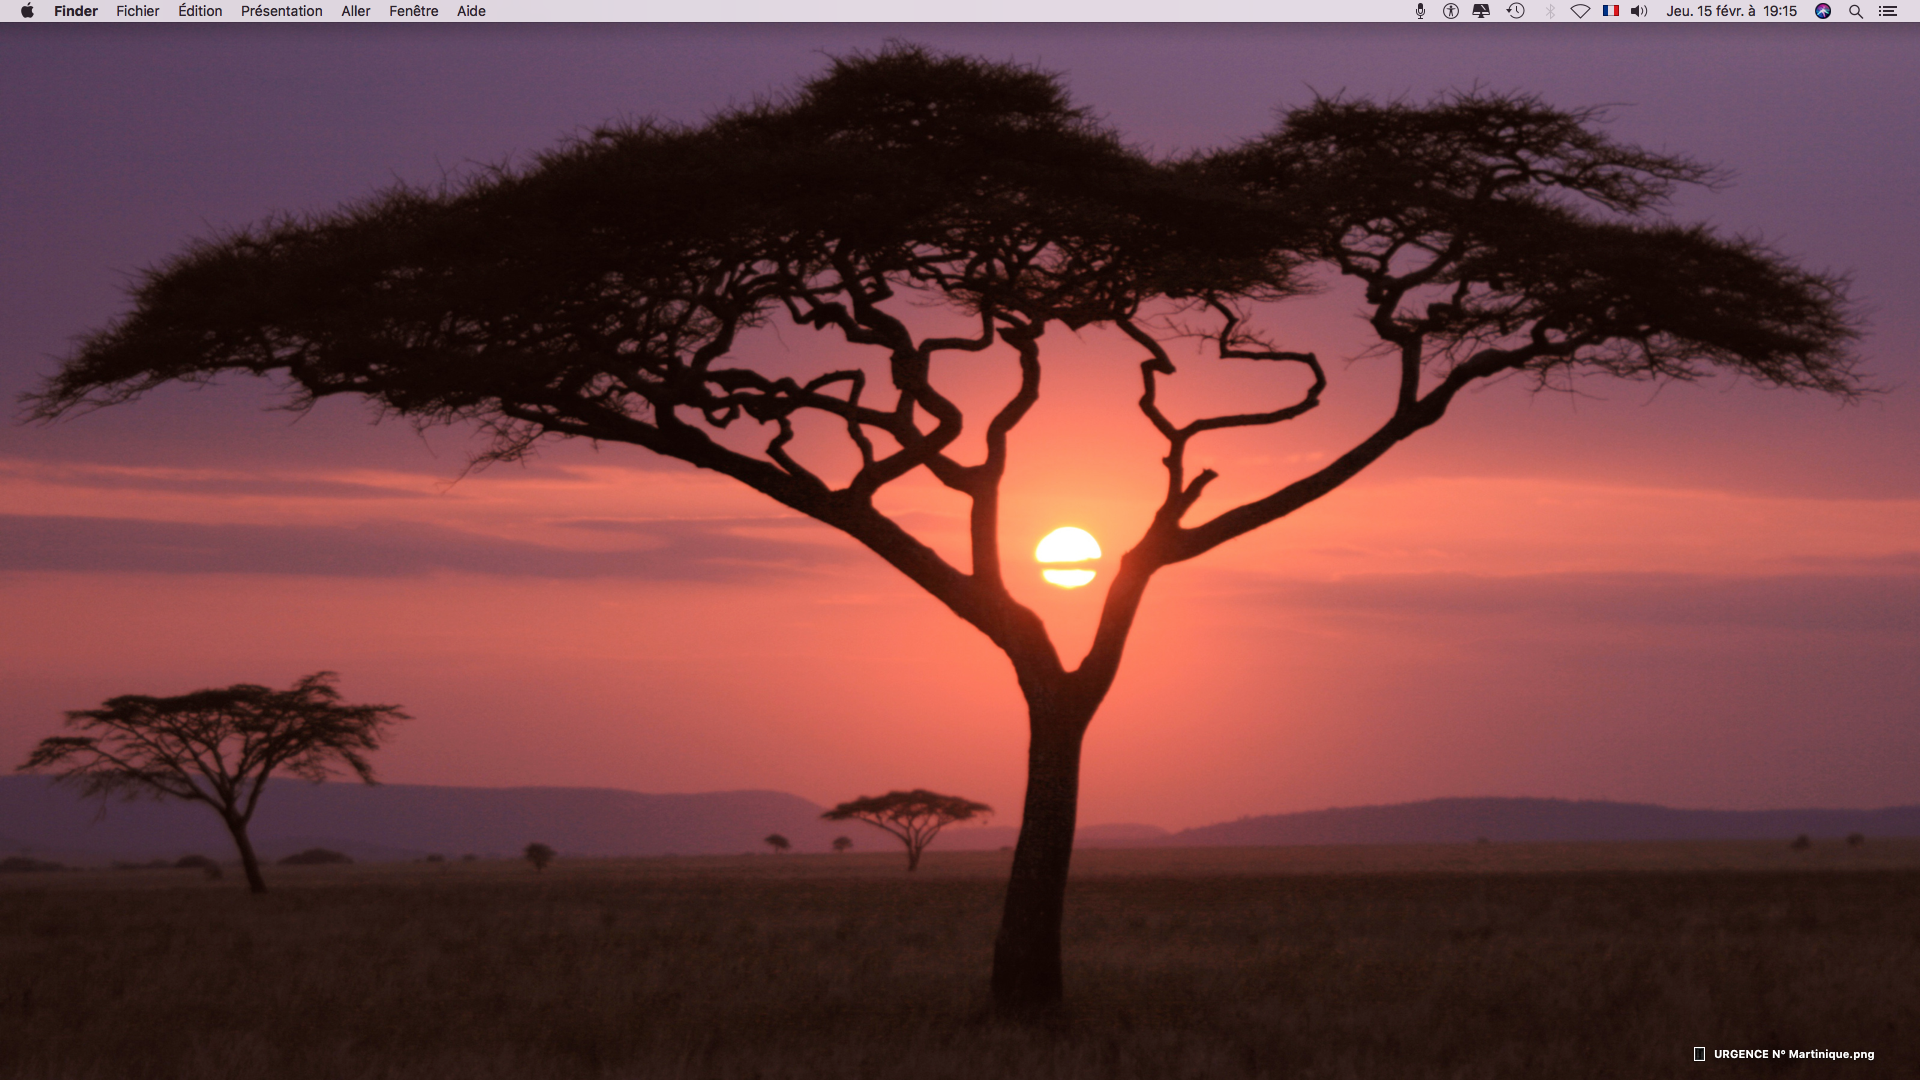Open the Aller menu
This screenshot has width=1920, height=1080.
[355, 11]
